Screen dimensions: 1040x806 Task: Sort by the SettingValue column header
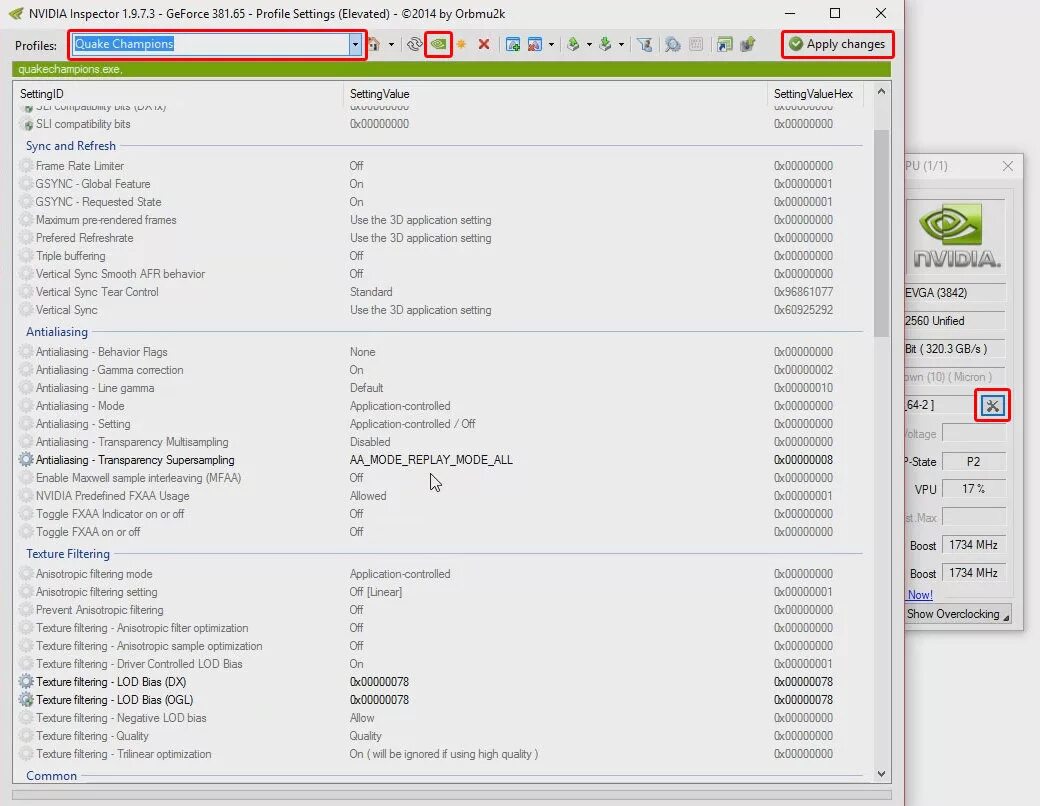pyautogui.click(x=554, y=94)
